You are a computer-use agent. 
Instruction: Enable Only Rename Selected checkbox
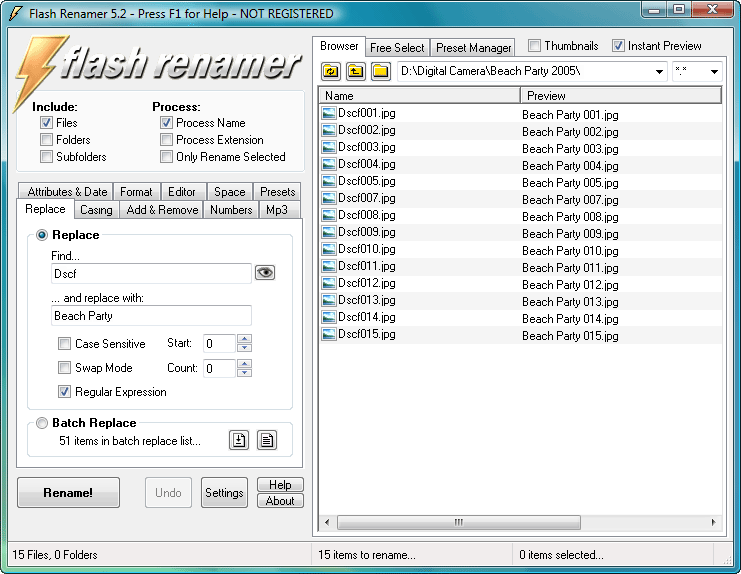166,157
